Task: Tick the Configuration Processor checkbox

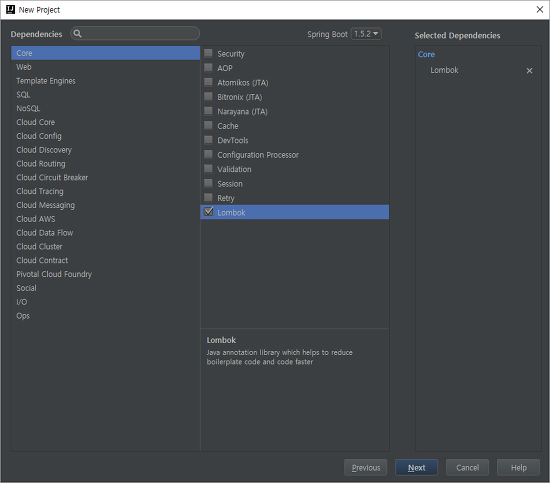Action: [x=208, y=154]
